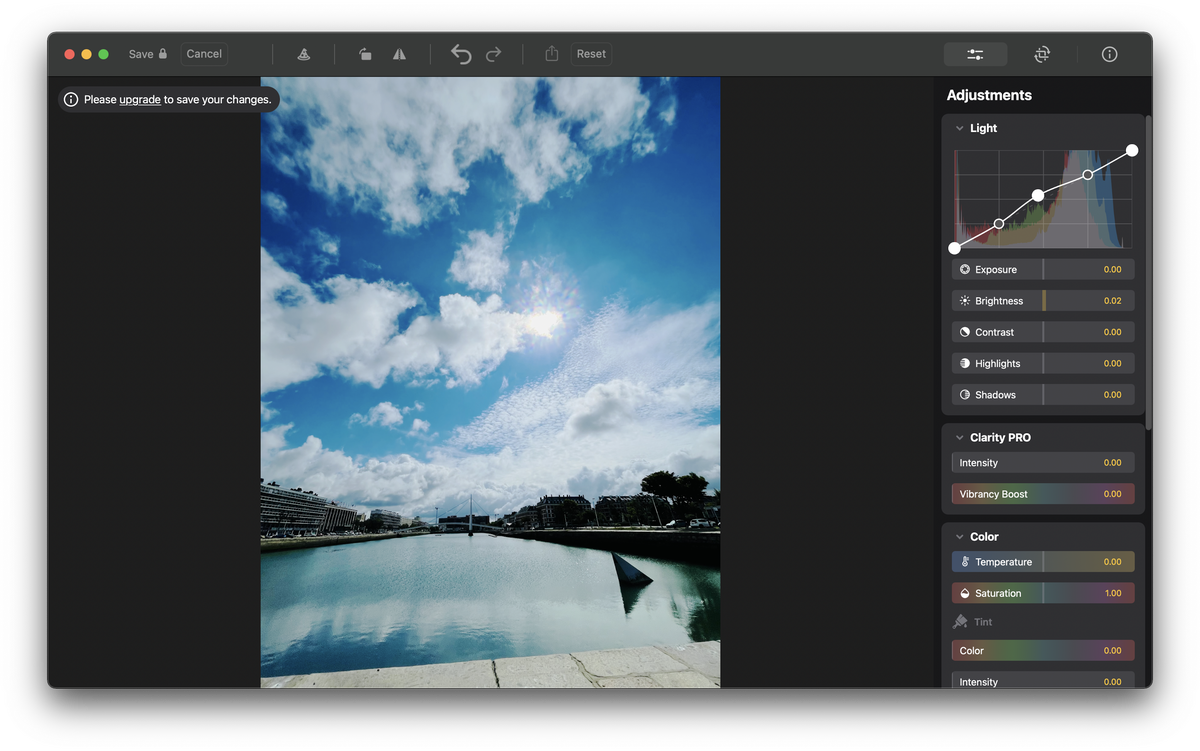Click the Brightness slider

point(1043,300)
